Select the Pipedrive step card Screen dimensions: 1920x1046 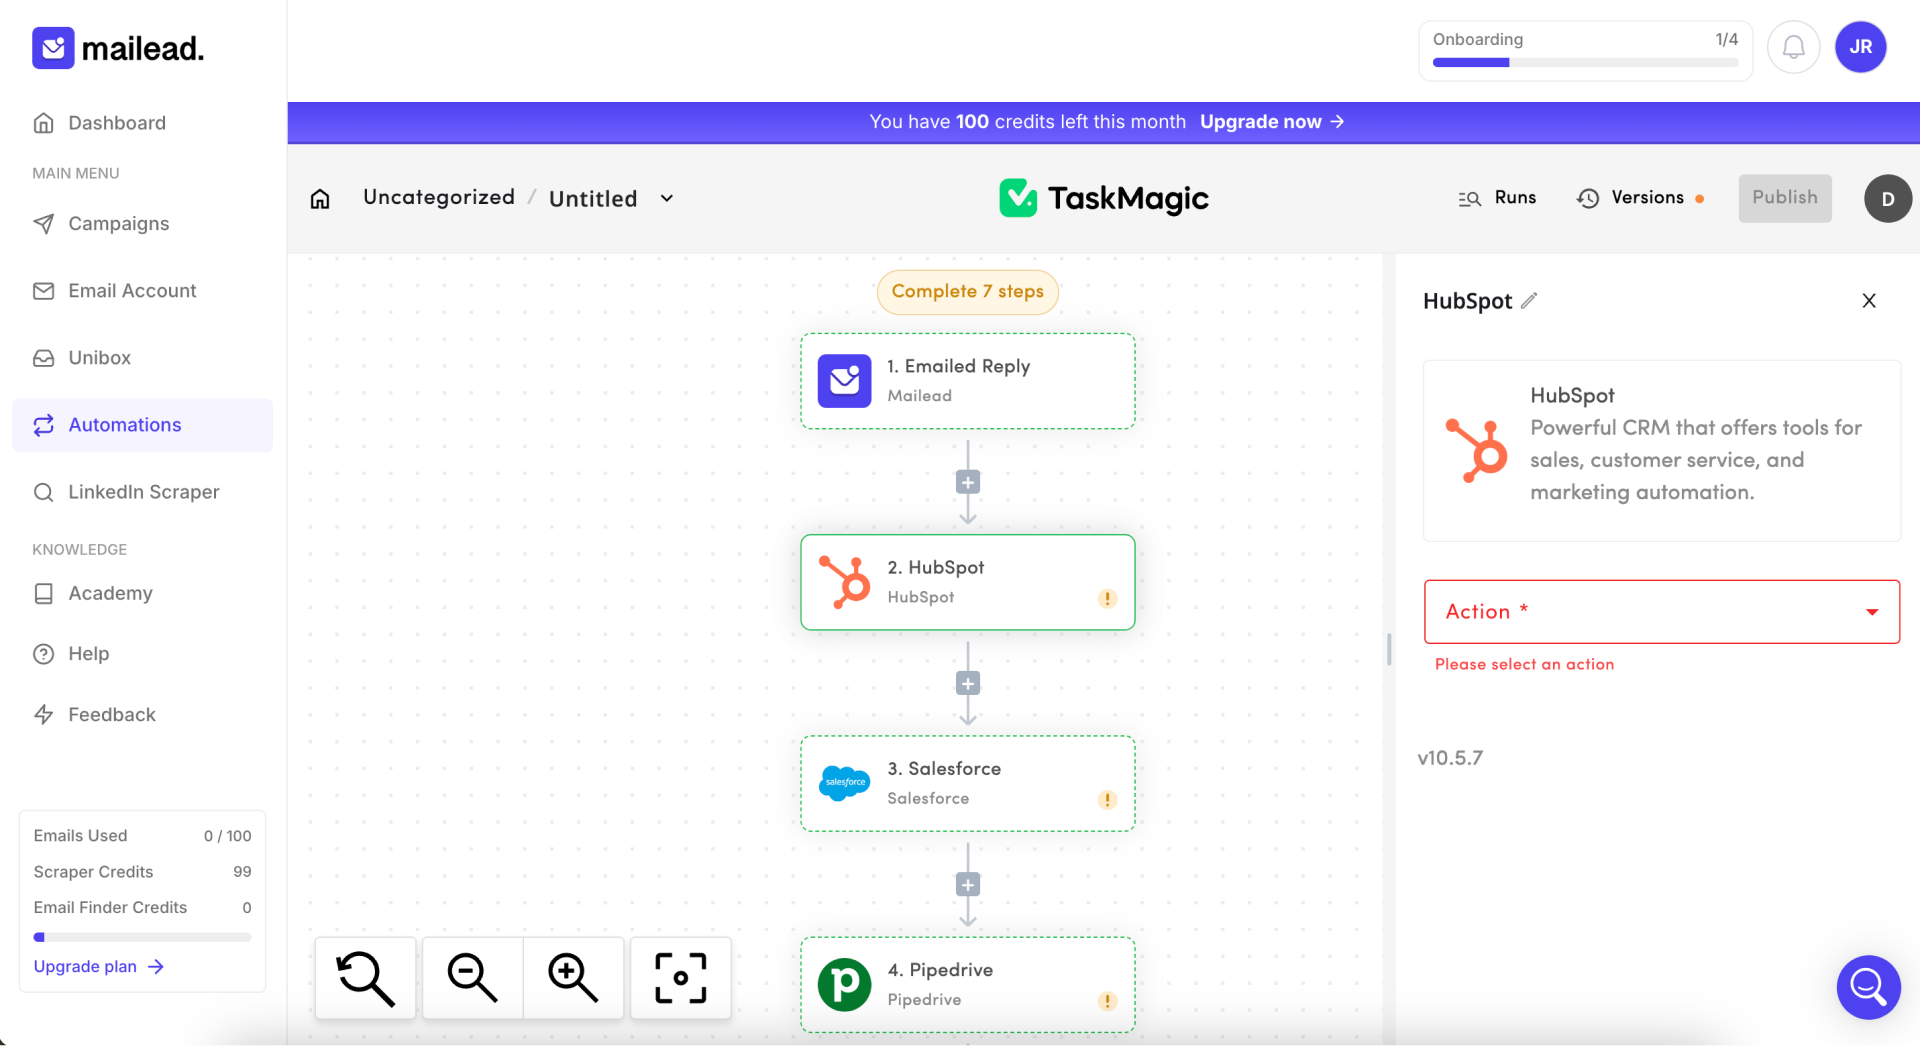click(967, 985)
